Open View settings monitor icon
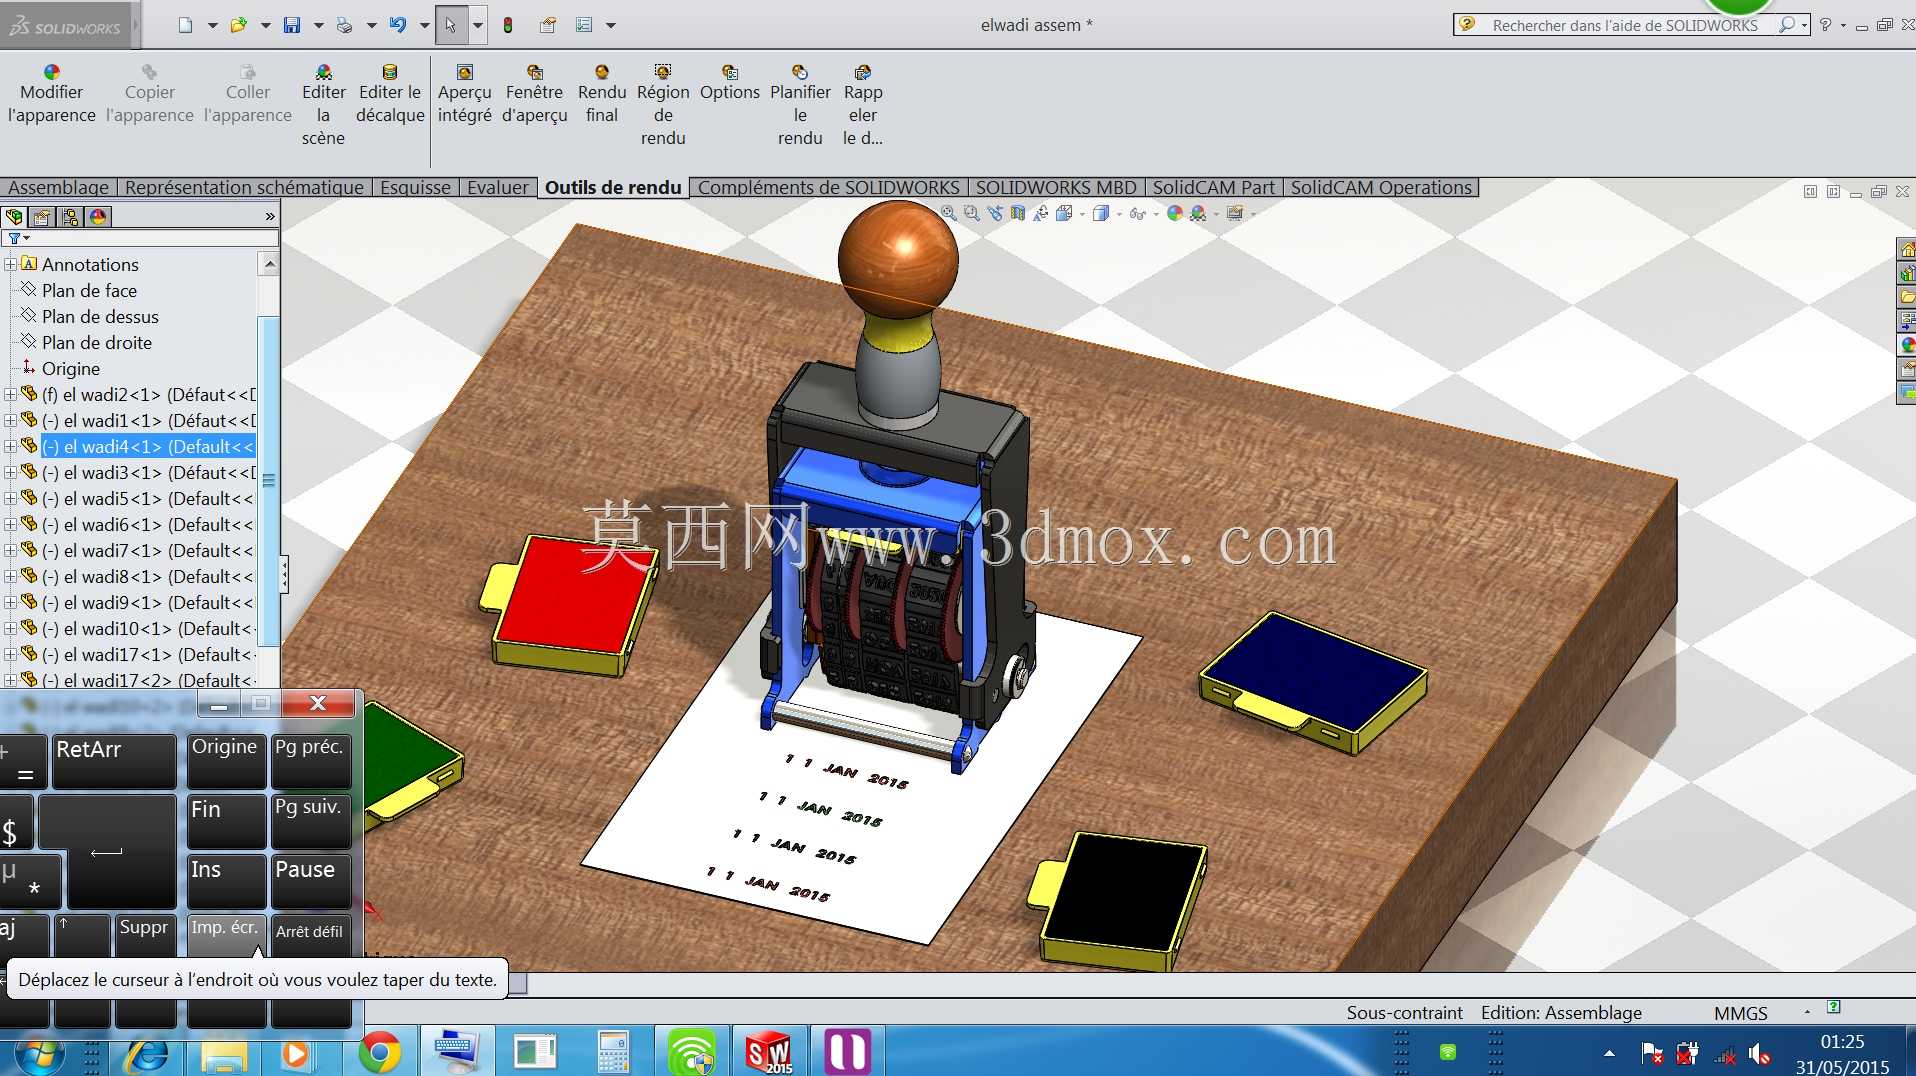This screenshot has width=1916, height=1076. (1235, 213)
